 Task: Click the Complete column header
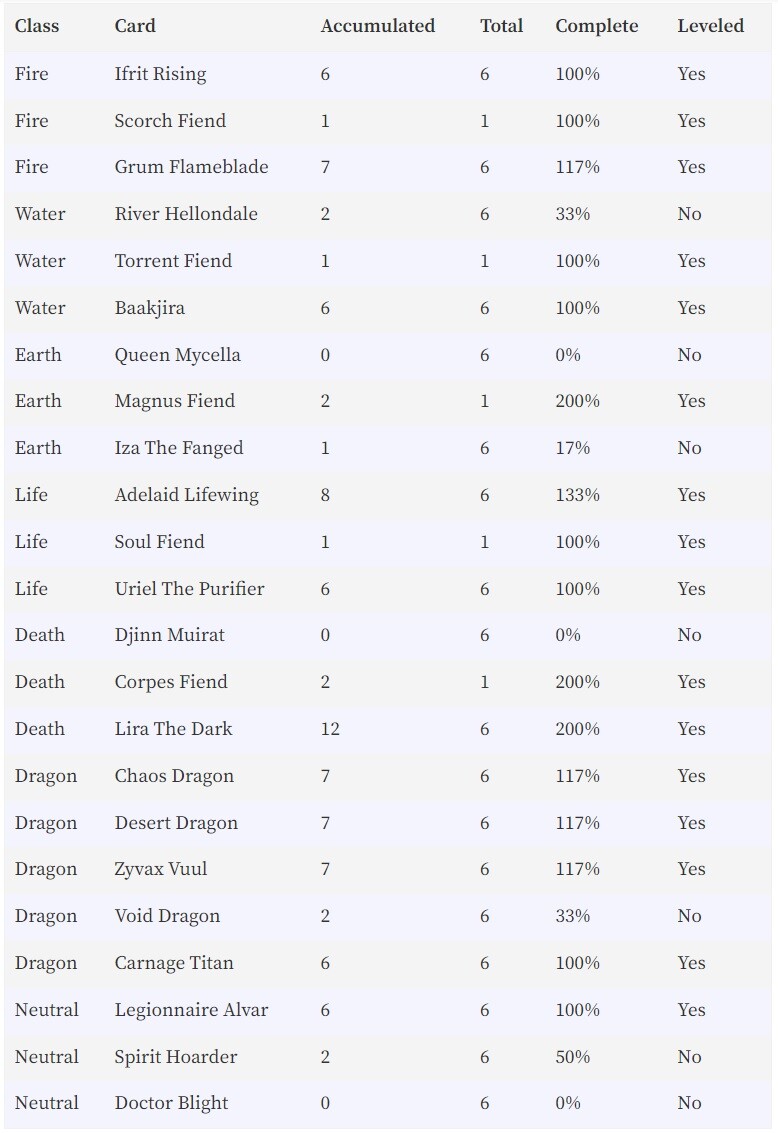tap(597, 27)
